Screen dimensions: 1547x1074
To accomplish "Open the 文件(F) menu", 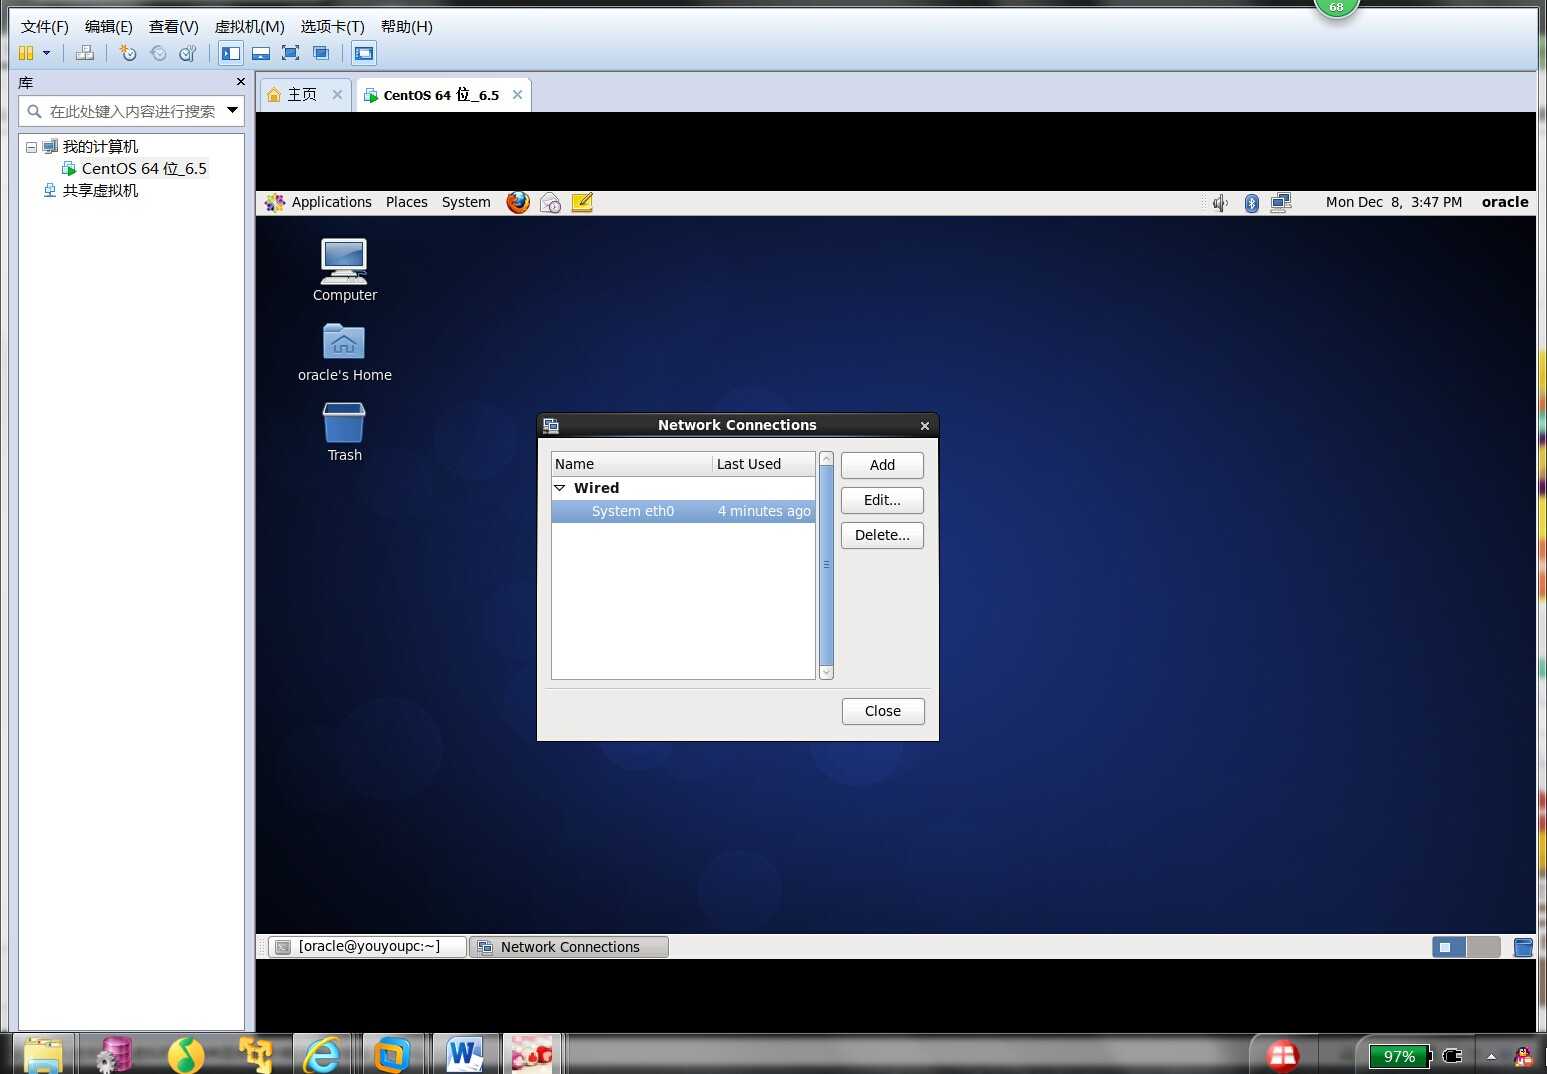I will 45,26.
